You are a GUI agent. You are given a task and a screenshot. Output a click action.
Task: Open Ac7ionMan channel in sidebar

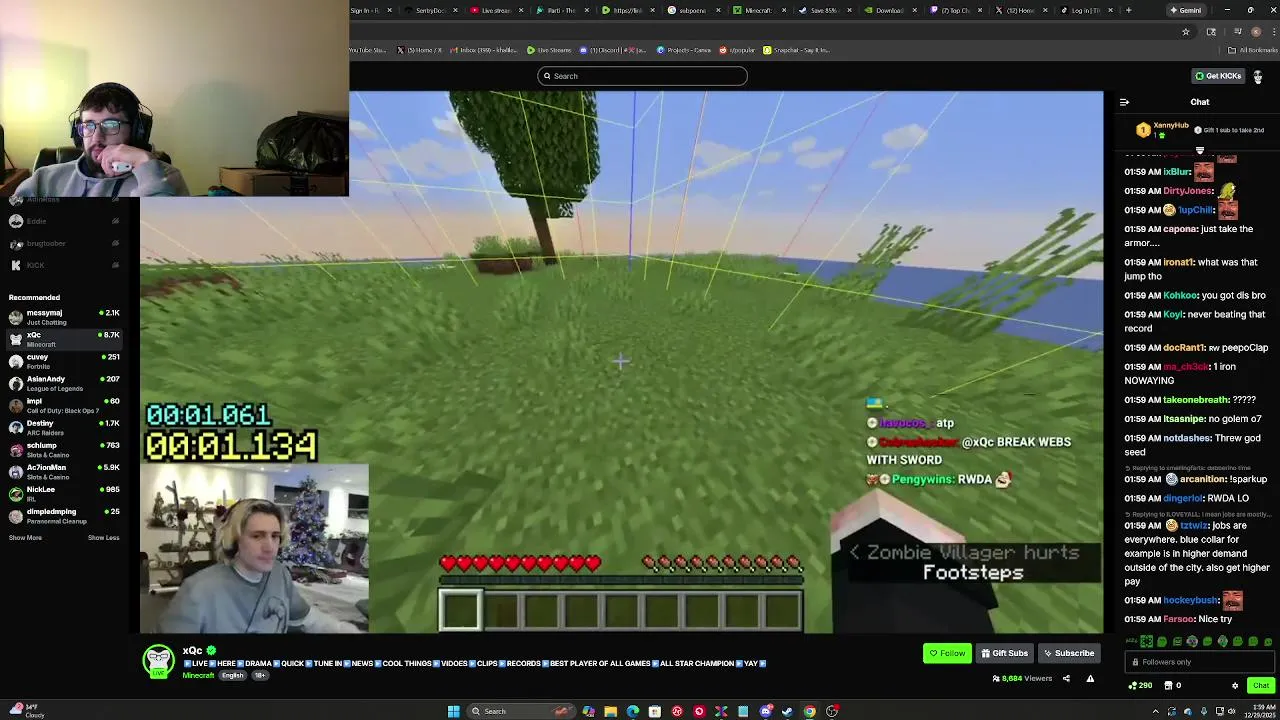[x=64, y=471]
